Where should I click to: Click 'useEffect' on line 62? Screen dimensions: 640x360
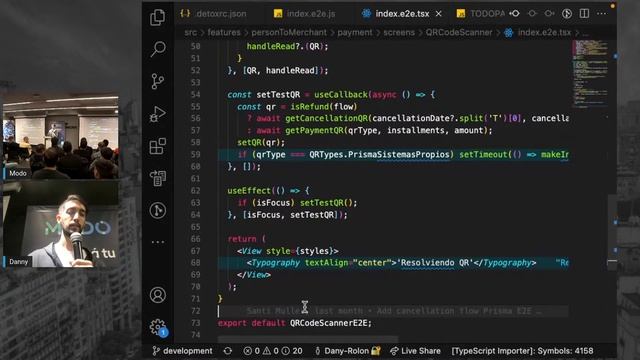pyautogui.click(x=249, y=191)
